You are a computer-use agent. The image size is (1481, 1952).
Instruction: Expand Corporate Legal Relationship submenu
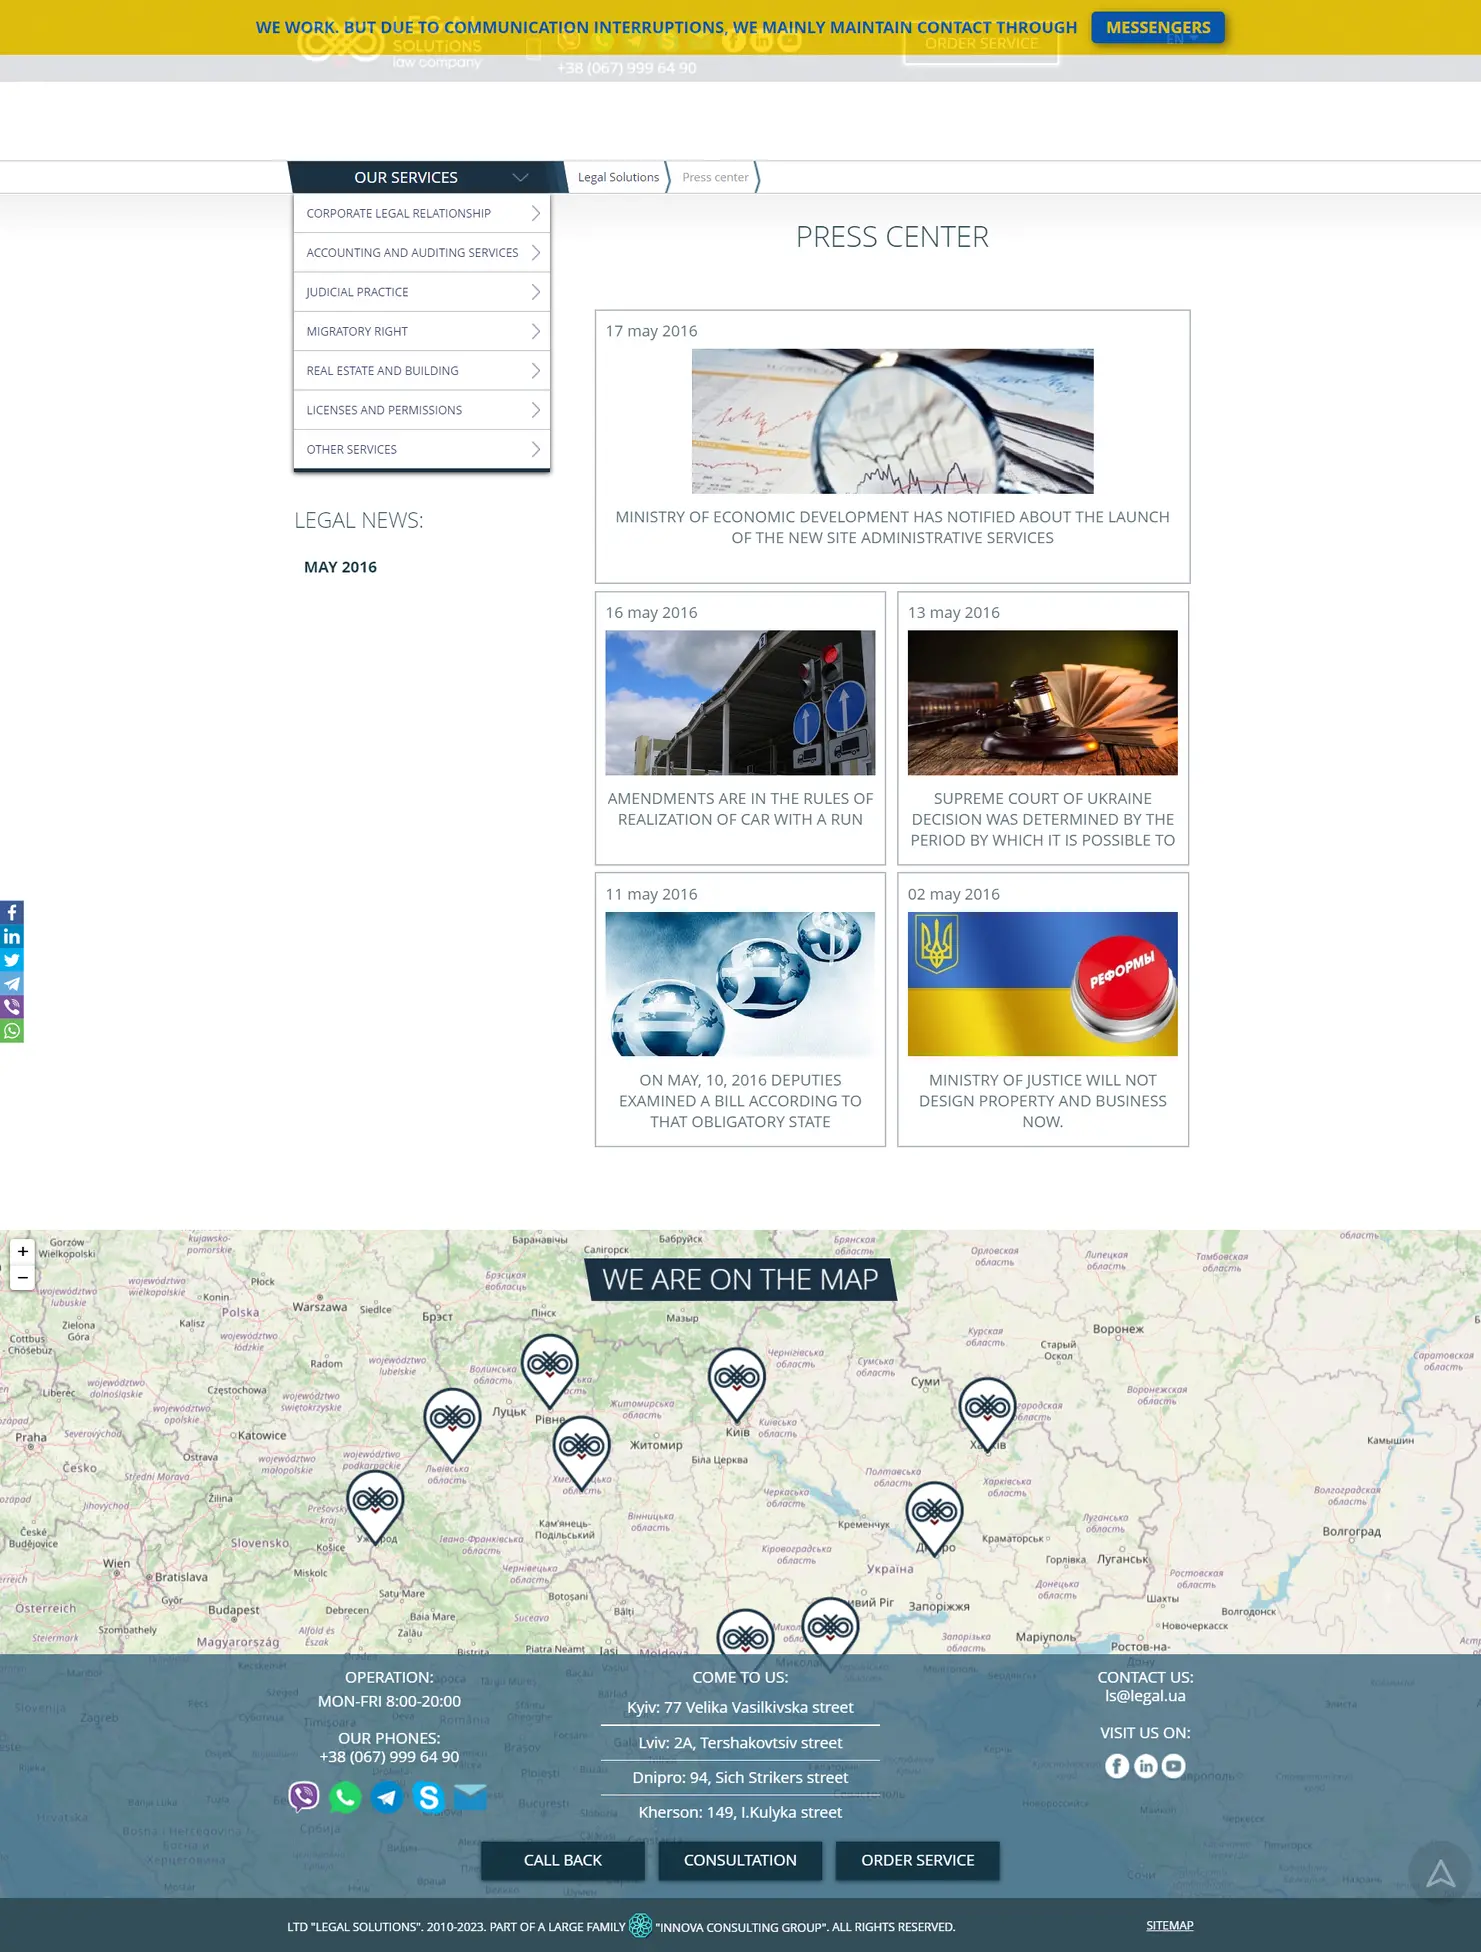(535, 213)
